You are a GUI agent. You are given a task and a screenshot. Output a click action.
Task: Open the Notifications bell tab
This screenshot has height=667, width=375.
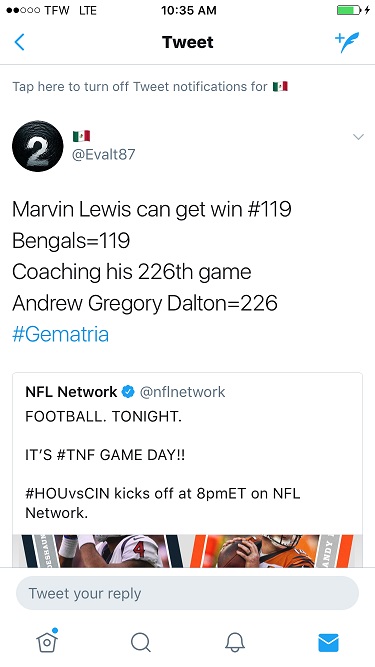(235, 642)
